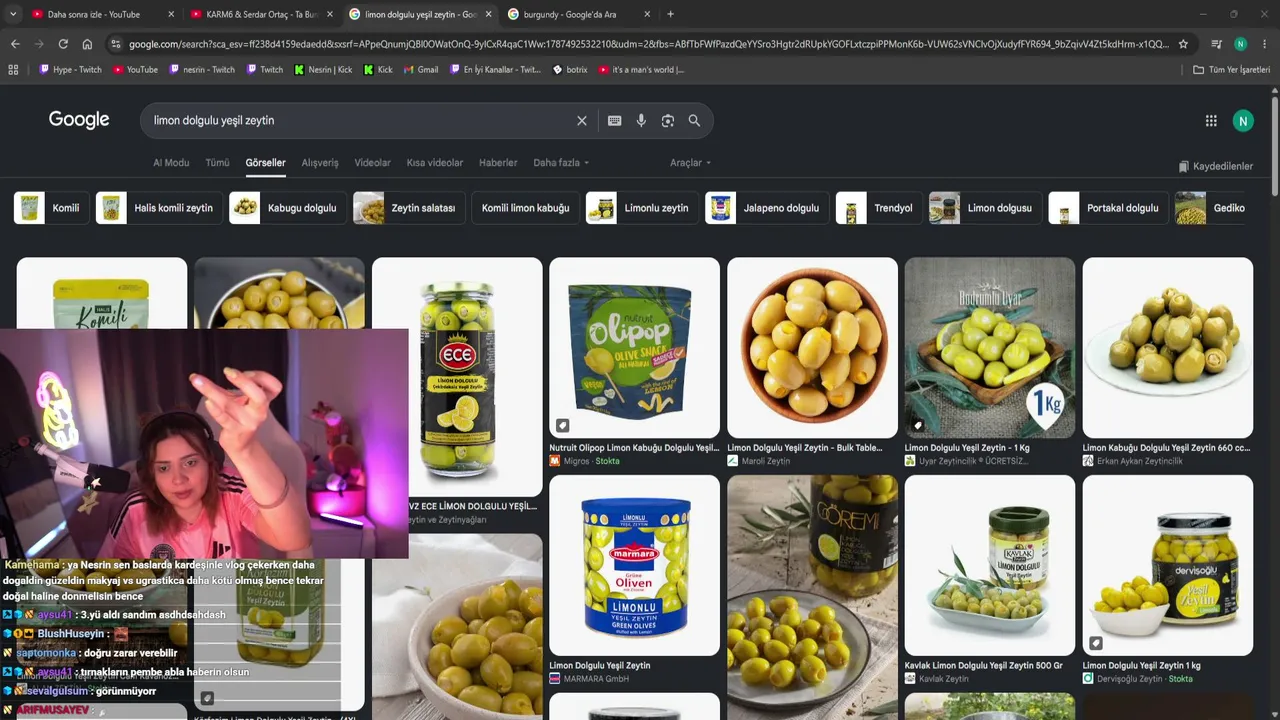This screenshot has width=1280, height=720.
Task: Open the Hype - Twitch bookmark
Action: tap(70, 70)
